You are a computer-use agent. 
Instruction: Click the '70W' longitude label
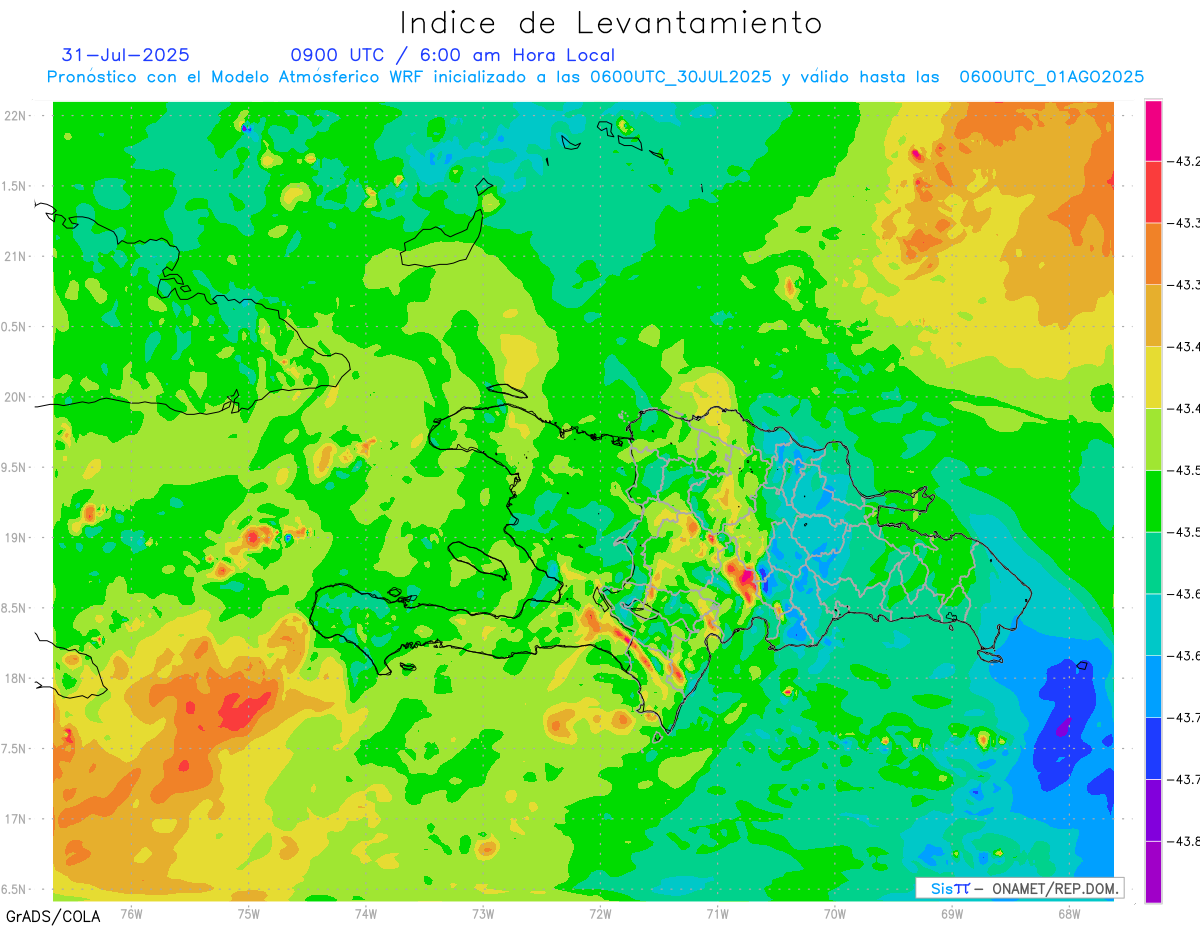[x=834, y=913]
